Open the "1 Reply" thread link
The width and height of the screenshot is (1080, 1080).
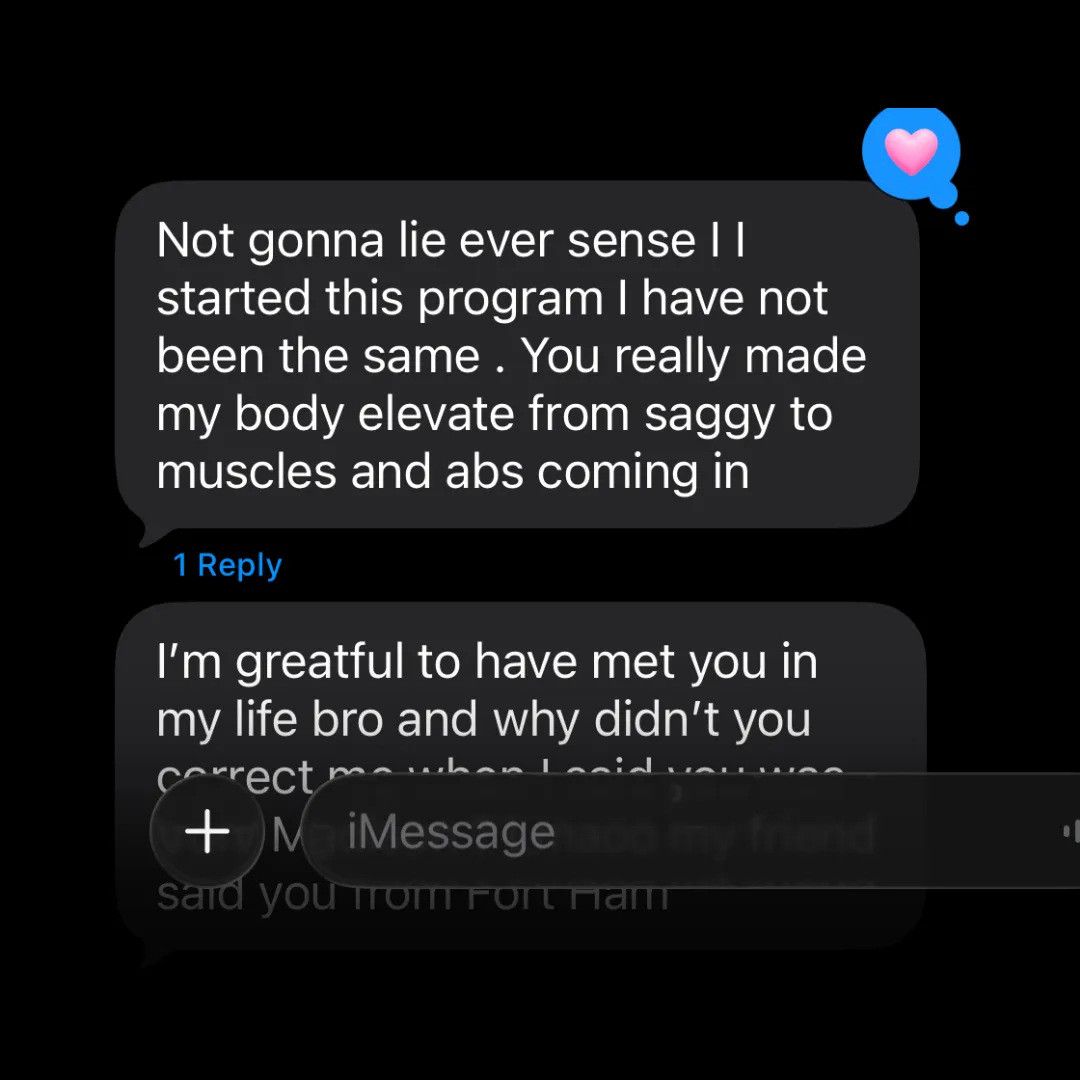227,565
